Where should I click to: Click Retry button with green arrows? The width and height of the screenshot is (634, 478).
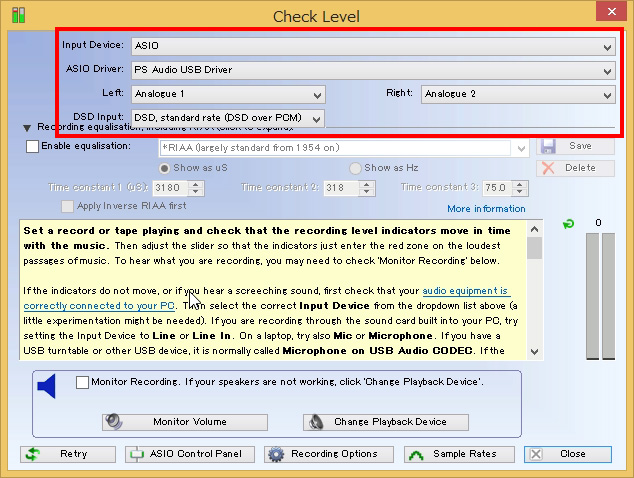coord(67,454)
